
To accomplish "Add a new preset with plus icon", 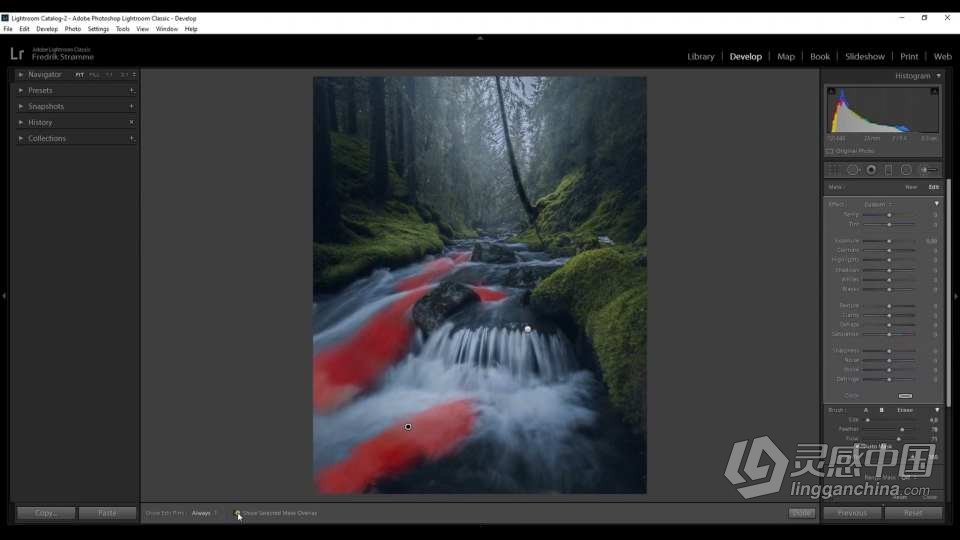I will [x=132, y=91].
